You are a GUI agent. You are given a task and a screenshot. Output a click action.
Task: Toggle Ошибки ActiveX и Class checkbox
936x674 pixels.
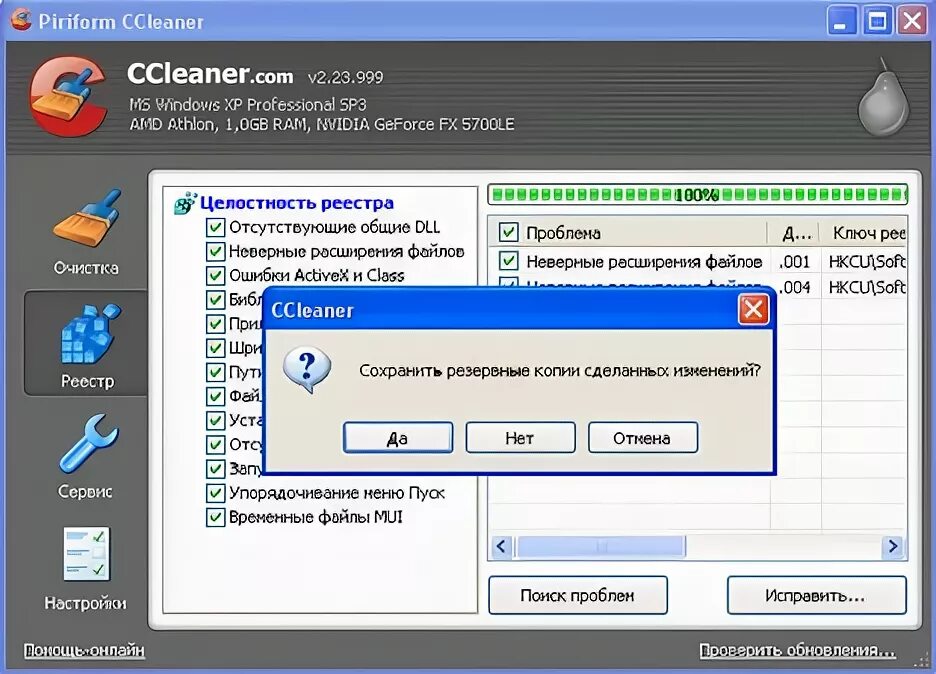tap(215, 276)
